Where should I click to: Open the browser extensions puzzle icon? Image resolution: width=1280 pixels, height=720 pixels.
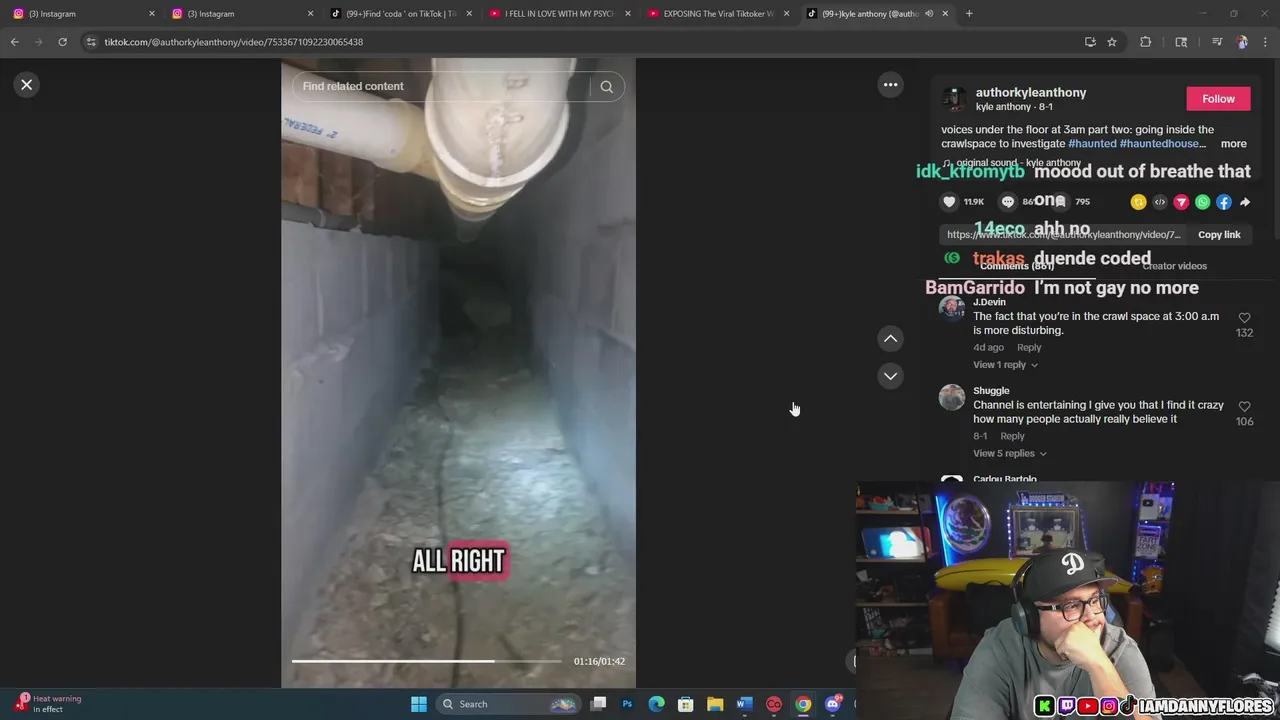pyautogui.click(x=1146, y=42)
